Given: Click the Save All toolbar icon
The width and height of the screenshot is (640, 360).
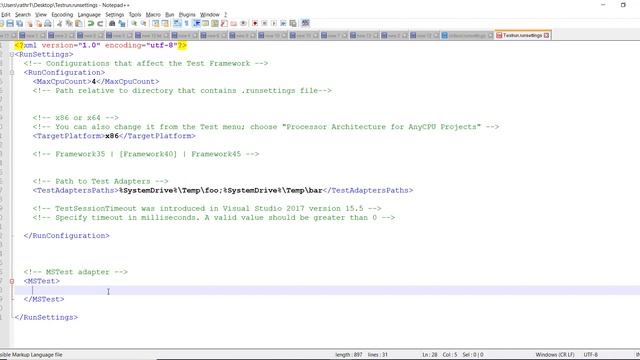Looking at the screenshot, I should pyautogui.click(x=20, y=23).
